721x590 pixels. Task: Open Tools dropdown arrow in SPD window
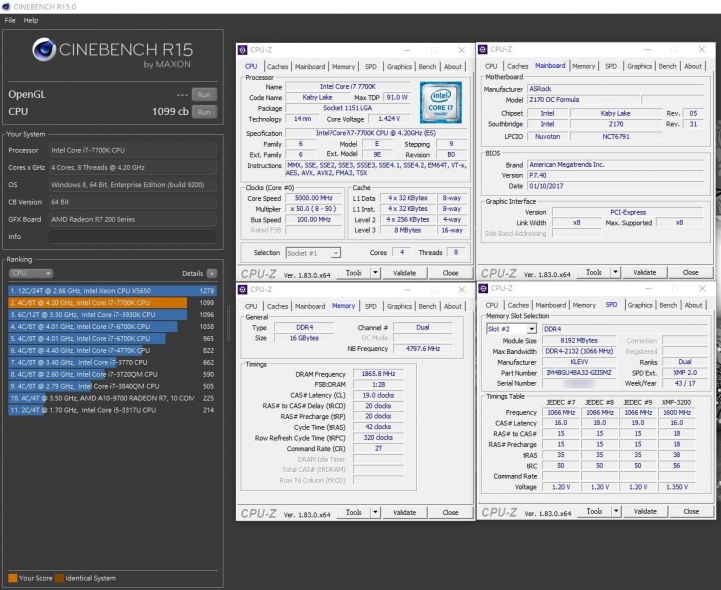616,511
